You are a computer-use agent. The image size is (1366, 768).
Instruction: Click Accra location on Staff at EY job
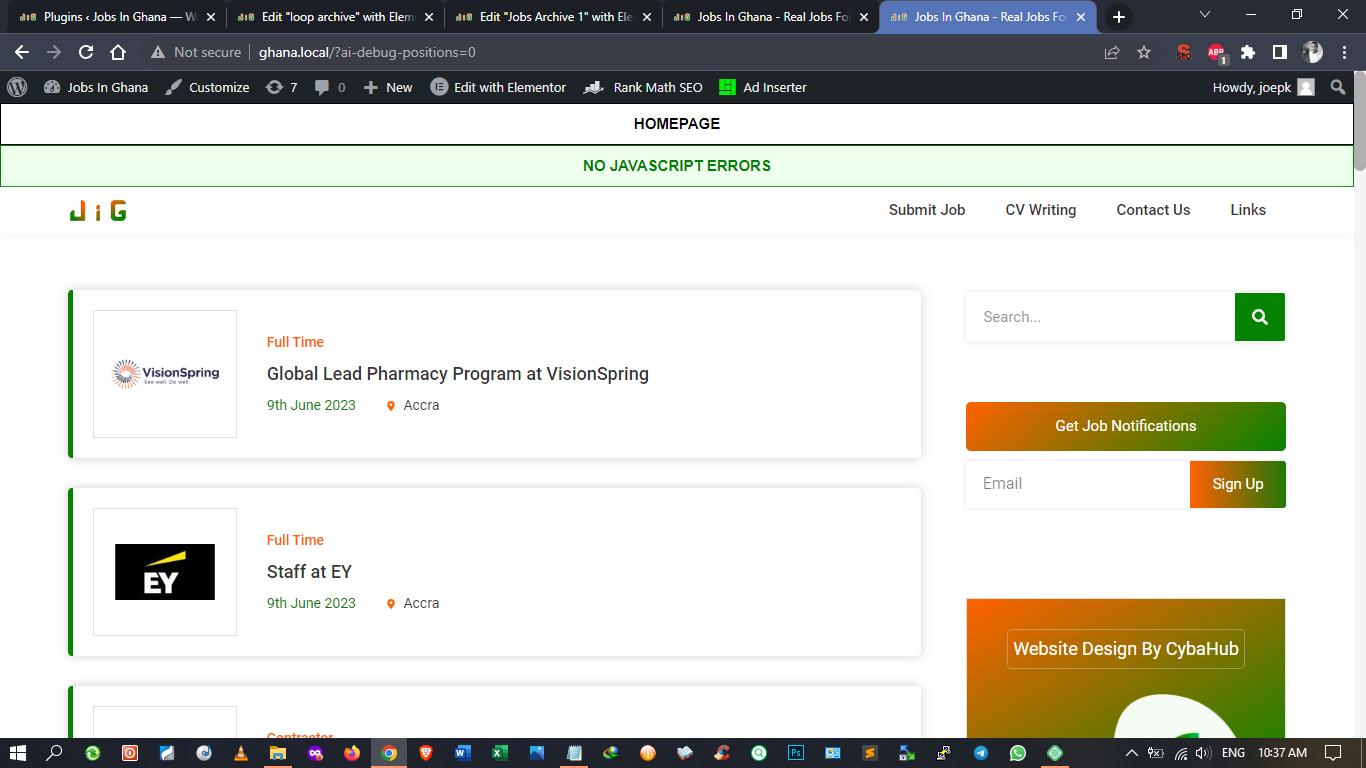tap(413, 603)
